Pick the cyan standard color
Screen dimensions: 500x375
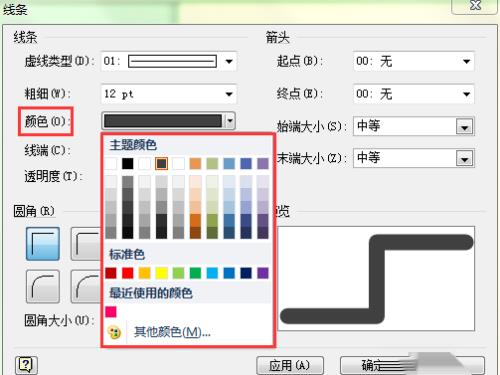click(212, 273)
